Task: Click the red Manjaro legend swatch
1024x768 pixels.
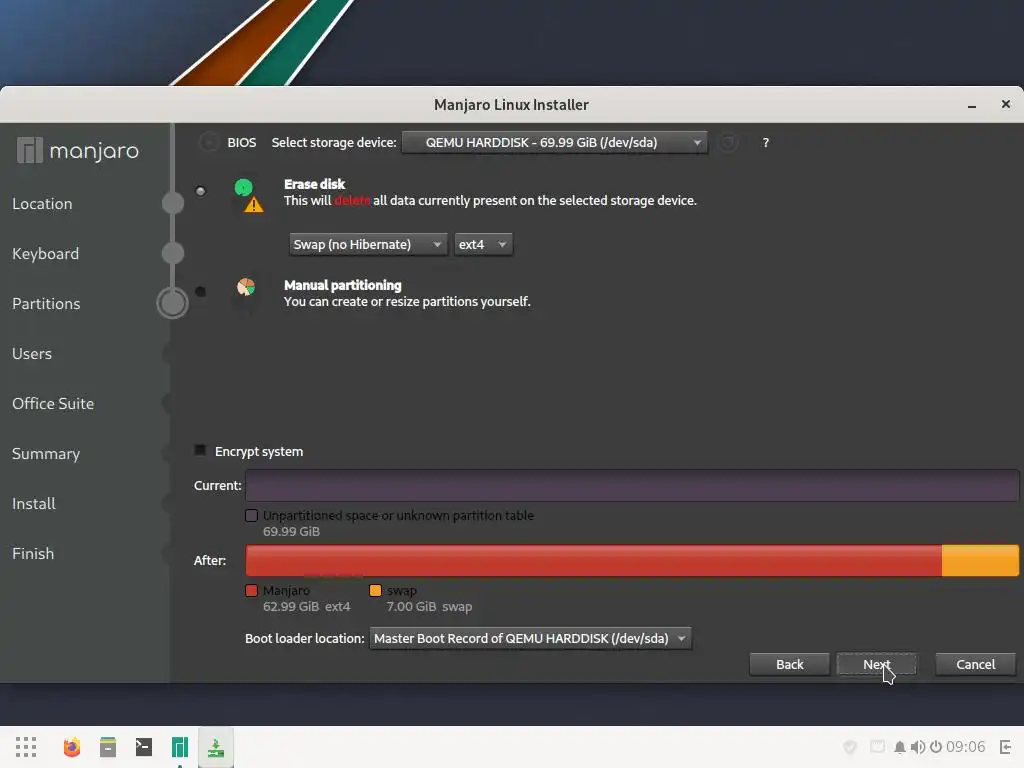Action: point(251,590)
